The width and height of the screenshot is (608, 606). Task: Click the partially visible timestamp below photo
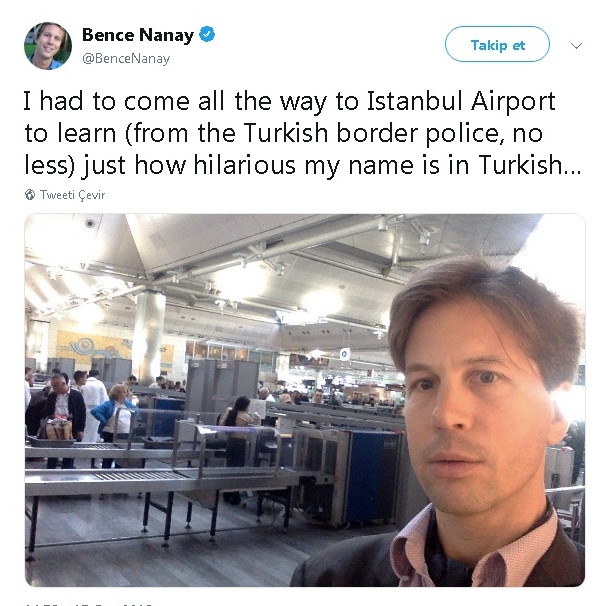pyautogui.click(x=89, y=604)
